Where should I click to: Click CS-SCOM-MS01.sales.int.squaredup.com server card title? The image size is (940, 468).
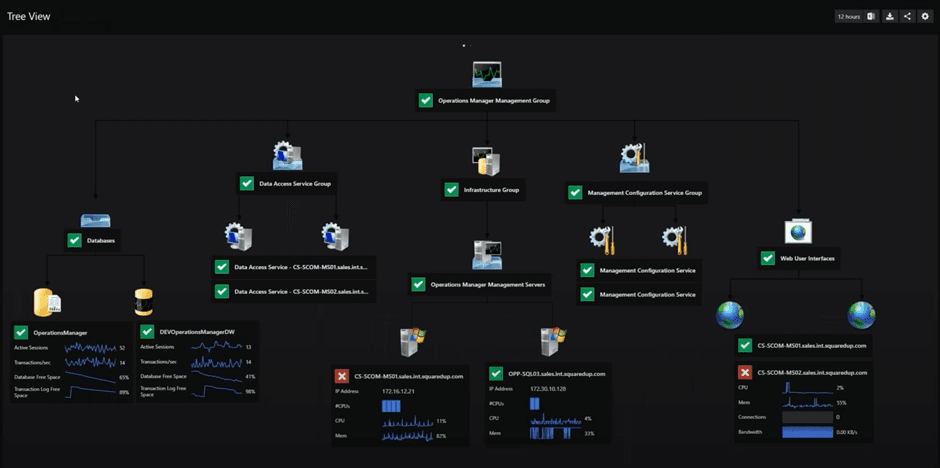point(409,377)
